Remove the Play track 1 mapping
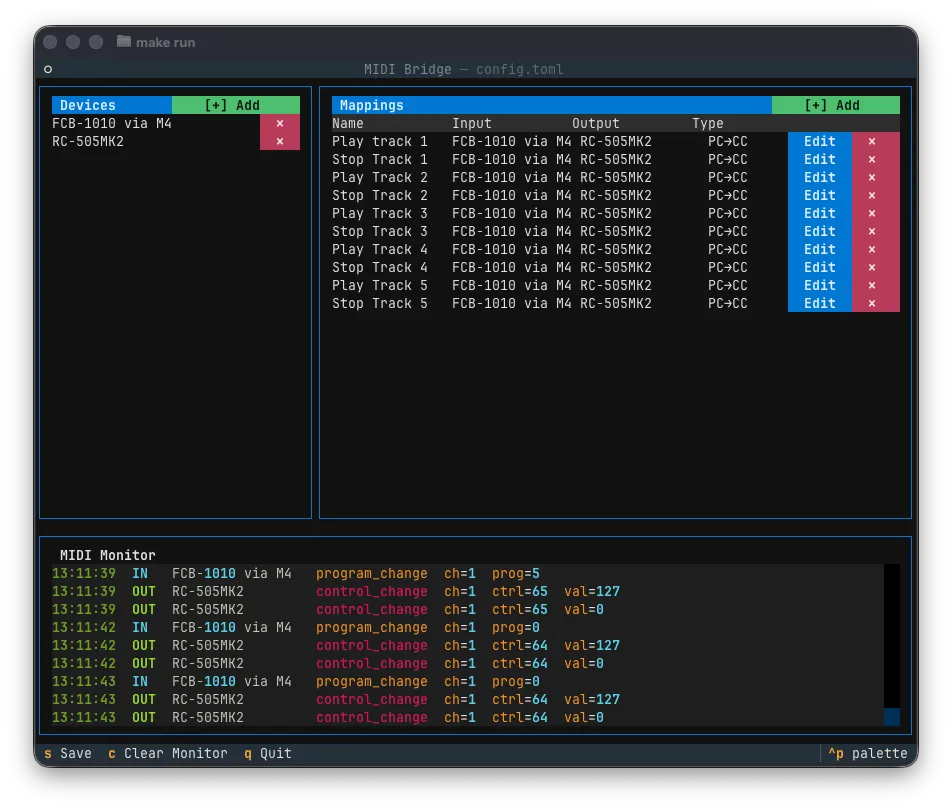Screen dimensions: 952x809 point(876,142)
